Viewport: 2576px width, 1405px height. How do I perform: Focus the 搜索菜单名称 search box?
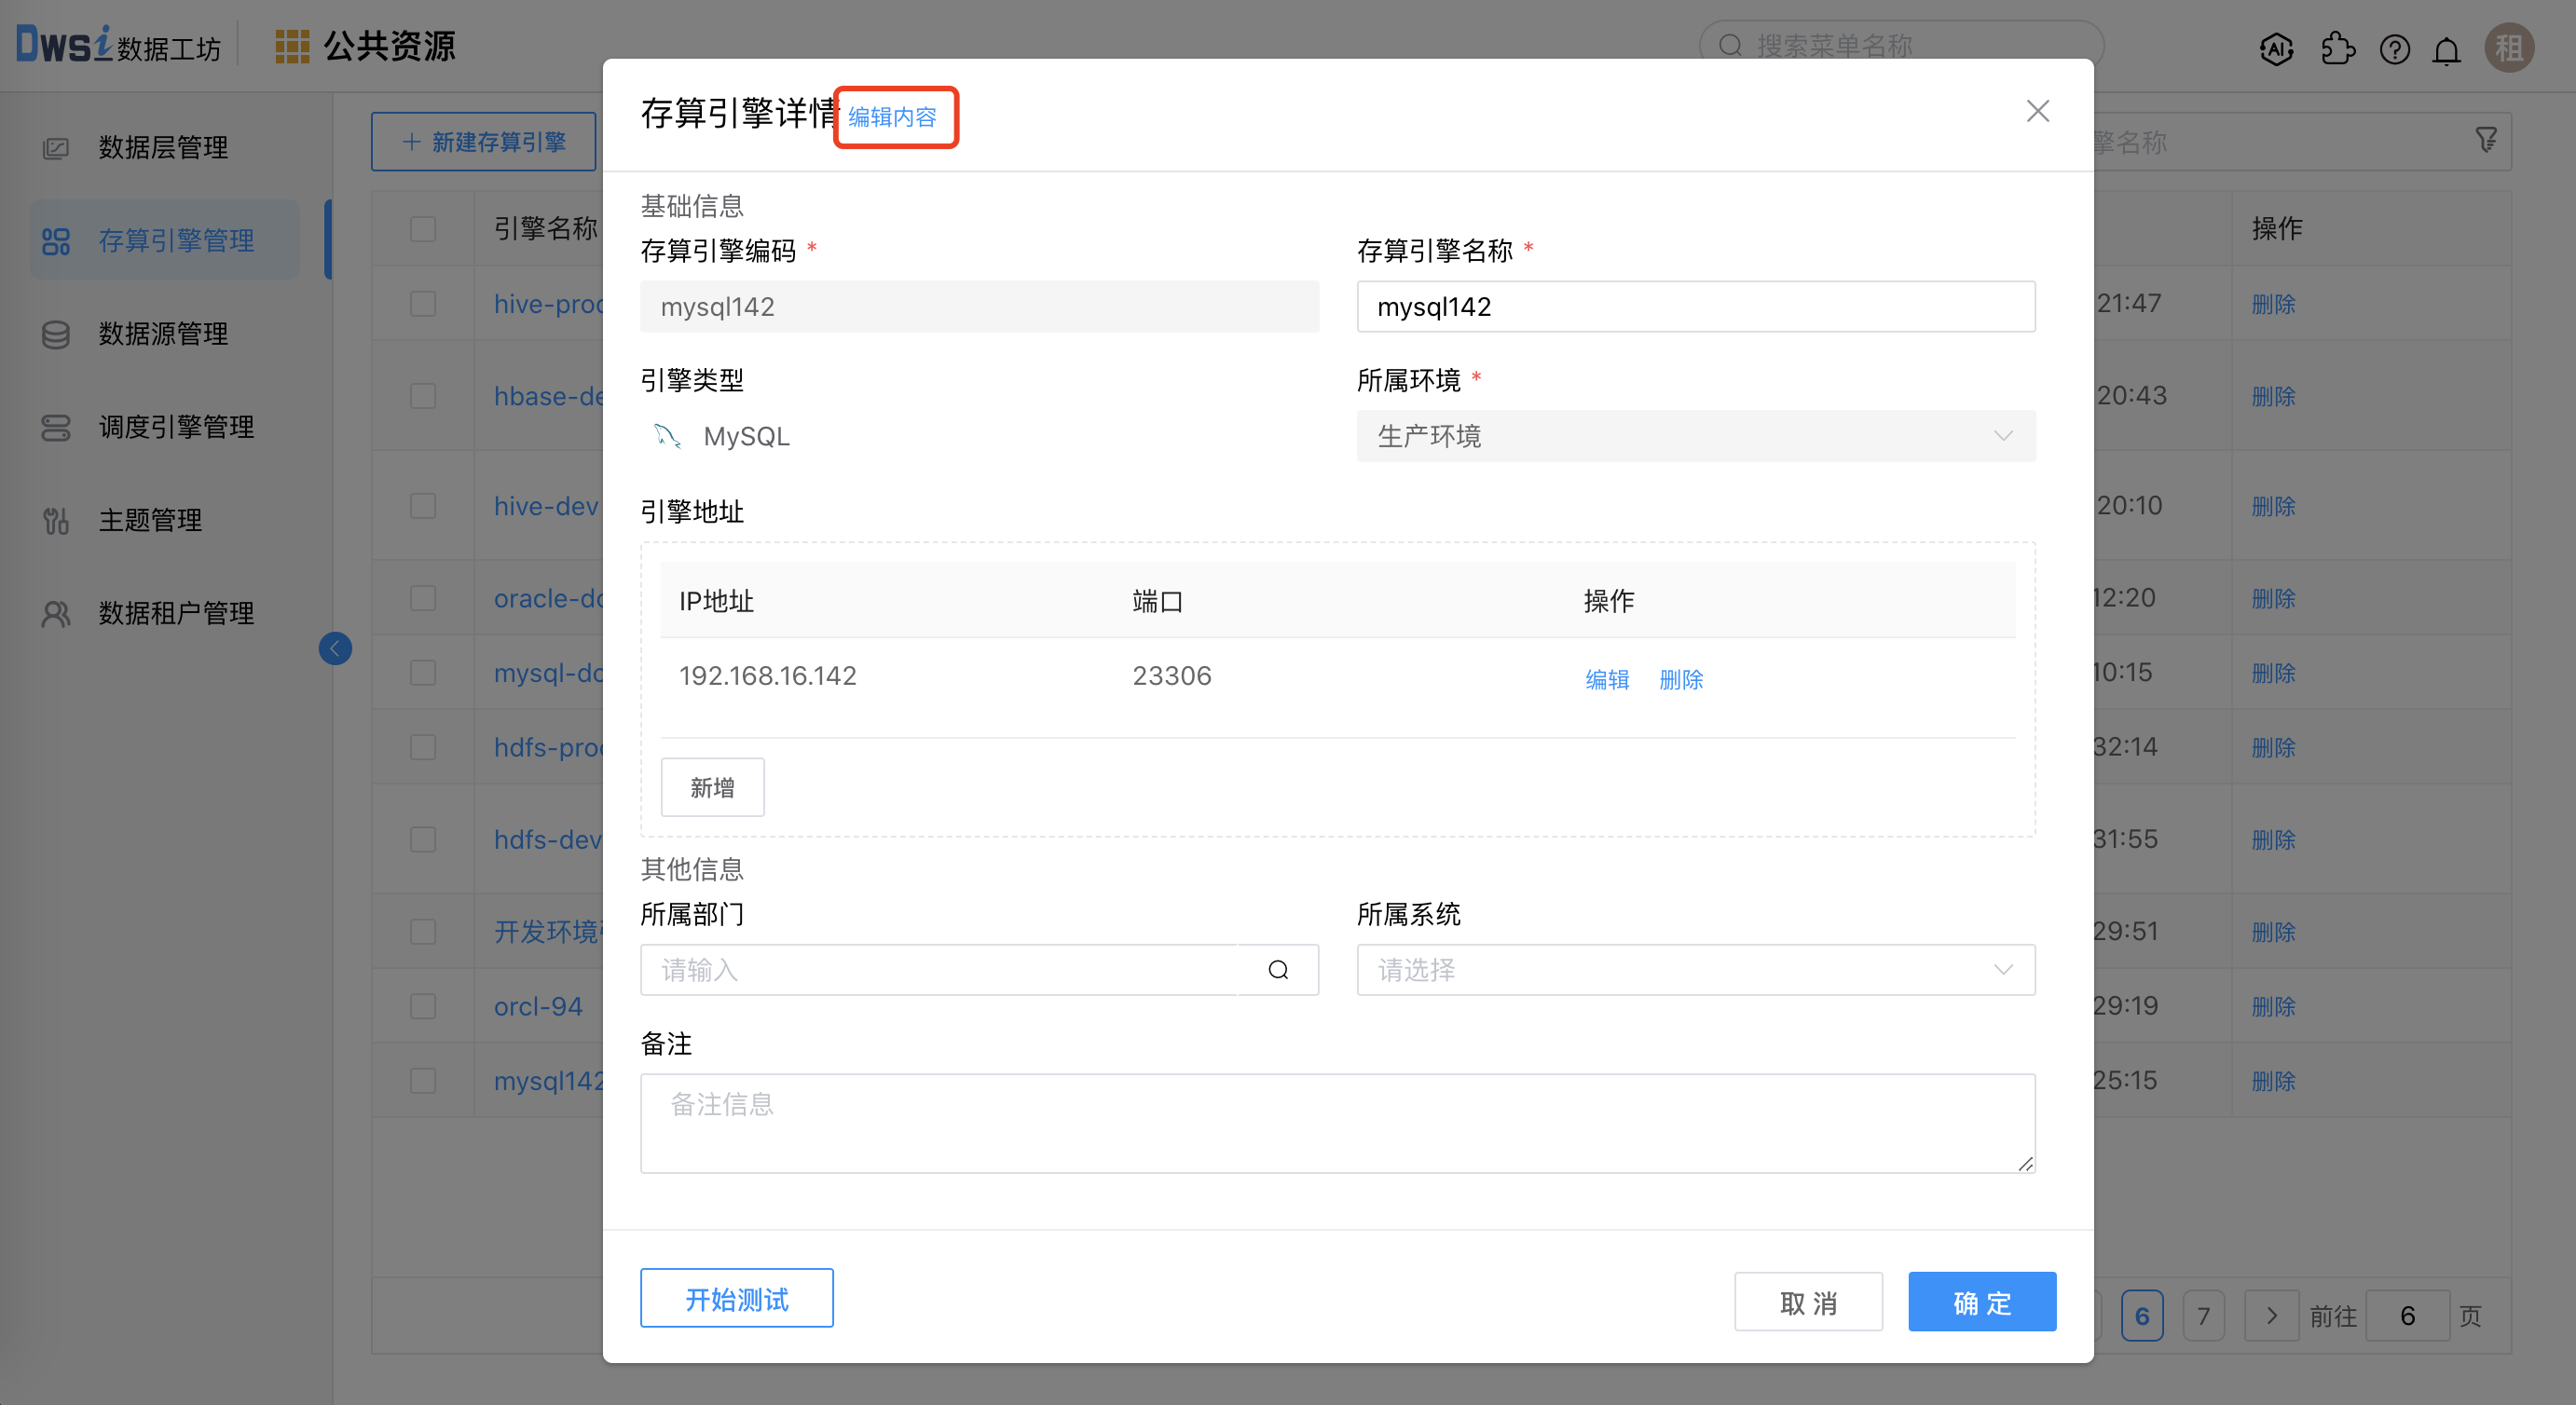(1900, 45)
